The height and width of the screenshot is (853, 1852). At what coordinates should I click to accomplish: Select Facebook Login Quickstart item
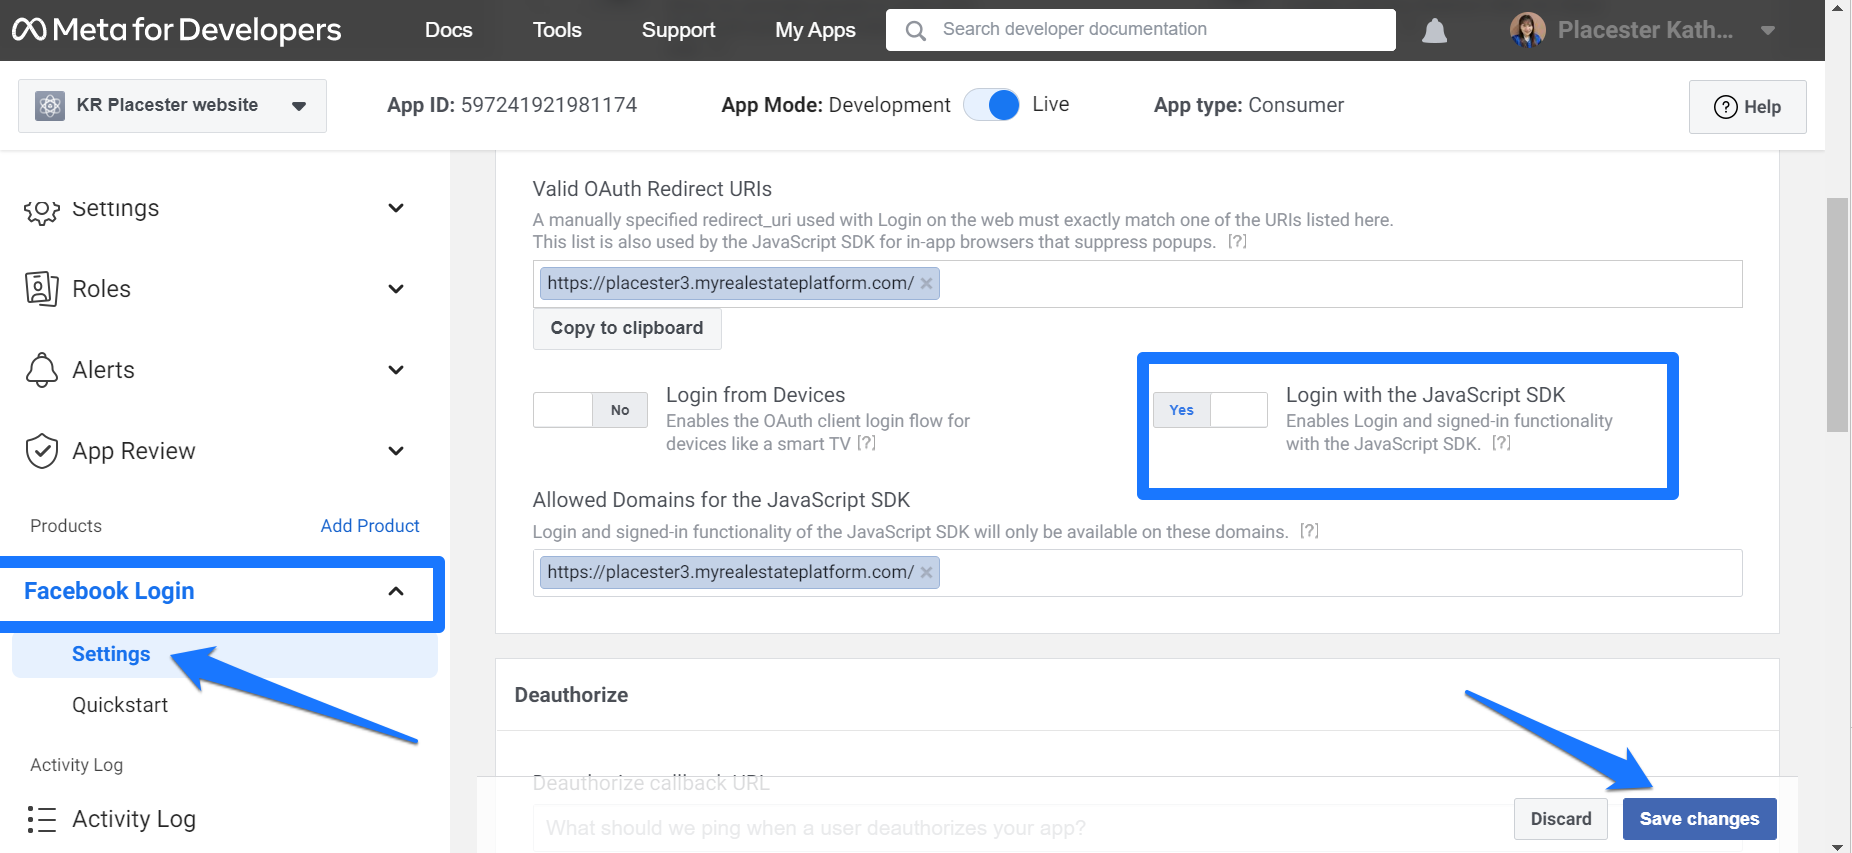(120, 705)
